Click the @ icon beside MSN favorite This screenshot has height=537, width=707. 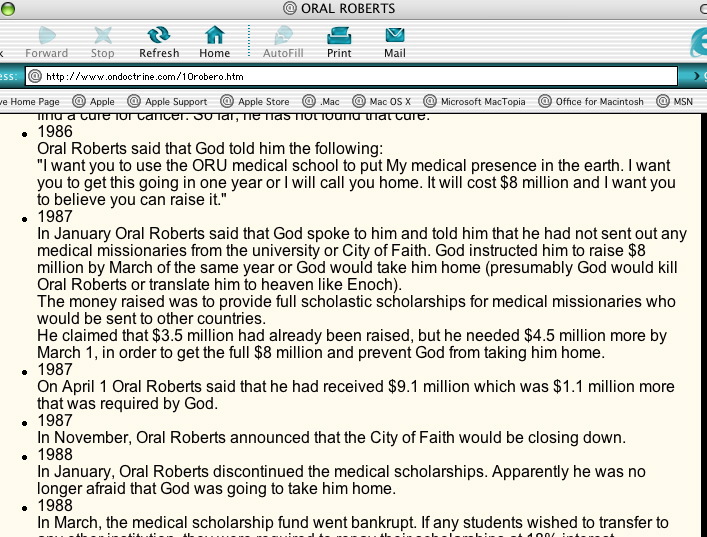pyautogui.click(x=662, y=101)
